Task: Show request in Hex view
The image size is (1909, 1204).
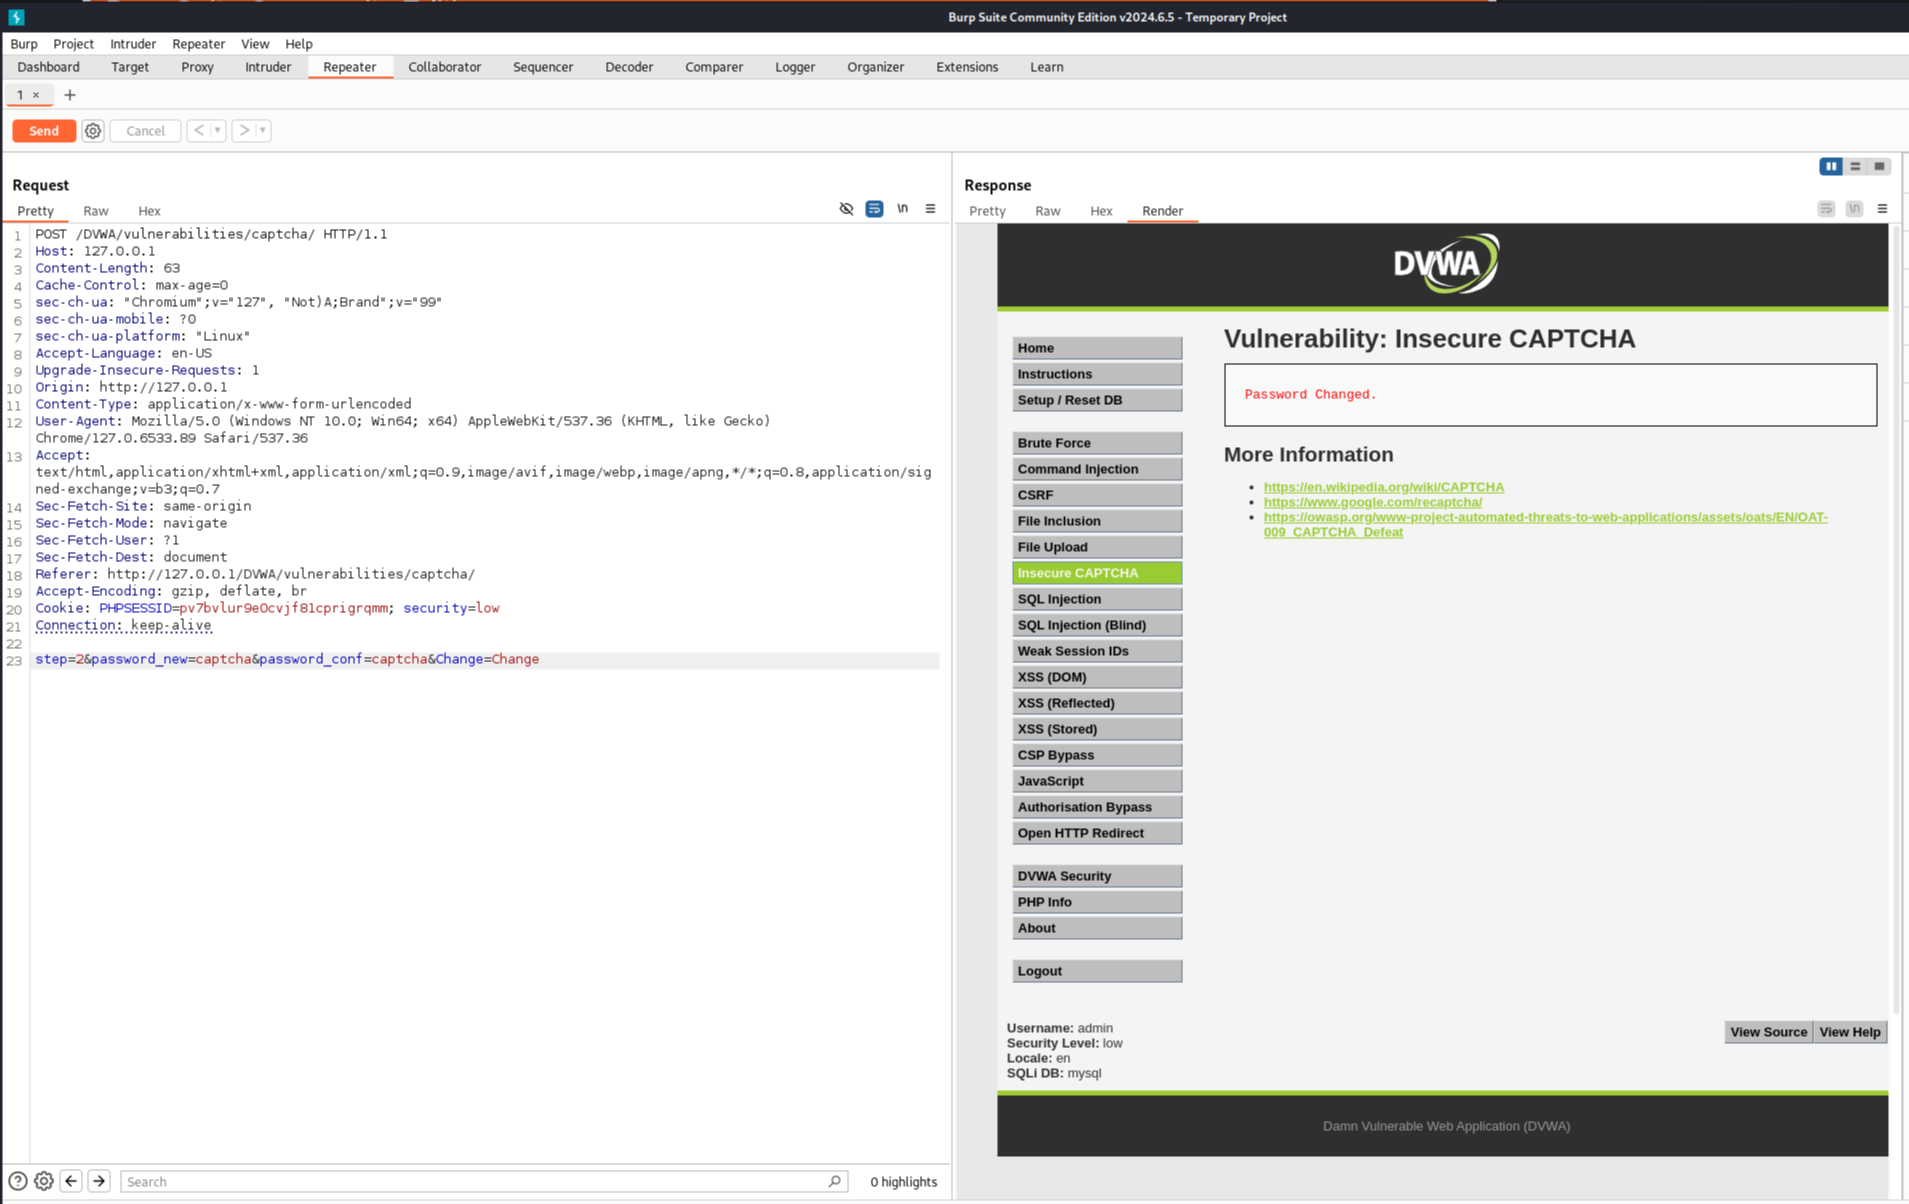Action: pyautogui.click(x=149, y=211)
